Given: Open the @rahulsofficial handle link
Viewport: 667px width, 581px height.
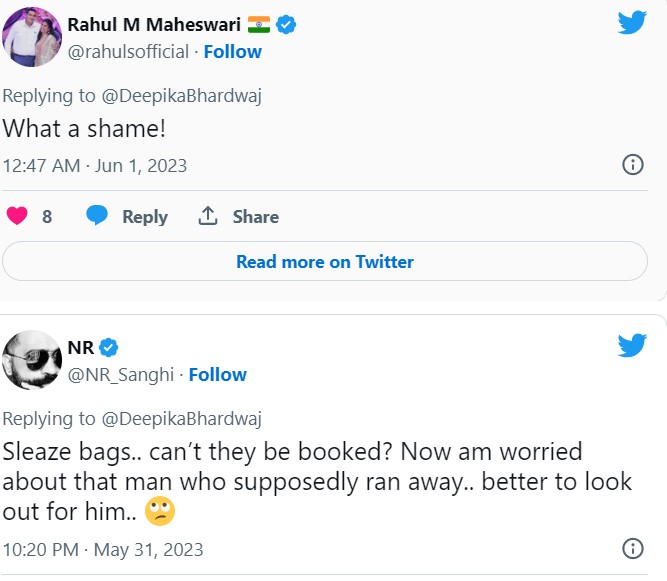Looking at the screenshot, I should 128,52.
